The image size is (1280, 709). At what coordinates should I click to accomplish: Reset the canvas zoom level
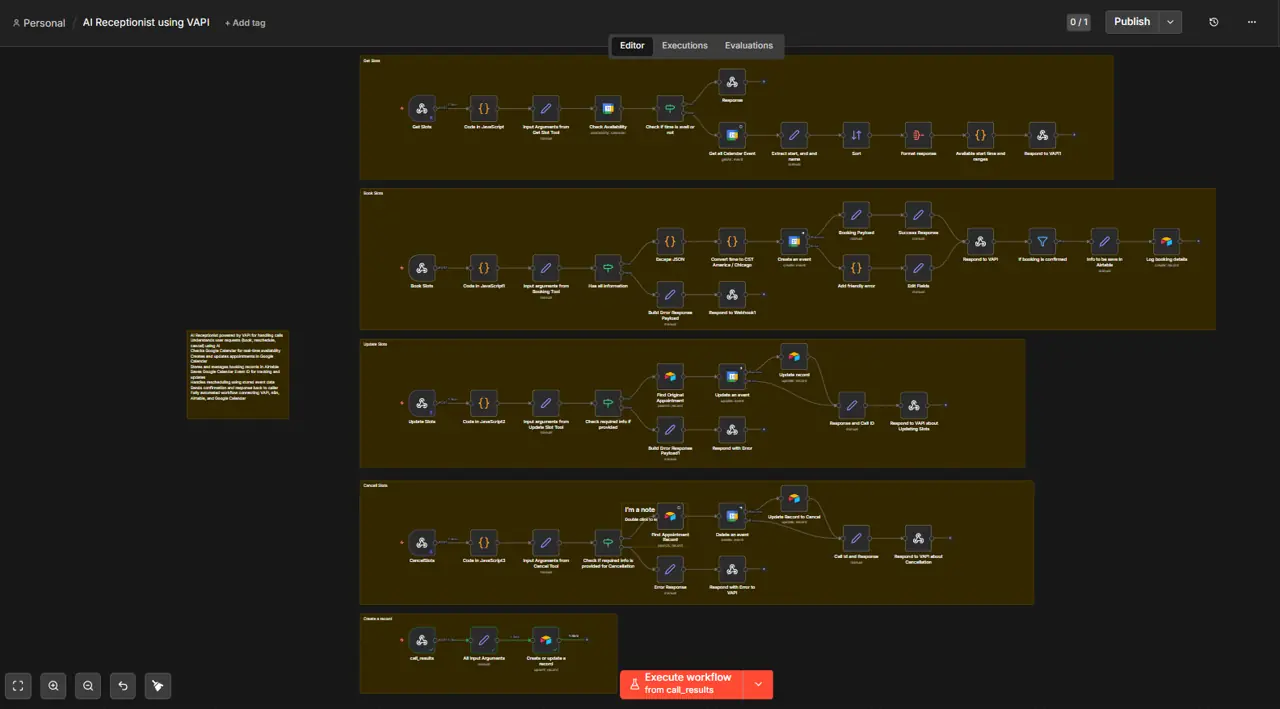(123, 685)
